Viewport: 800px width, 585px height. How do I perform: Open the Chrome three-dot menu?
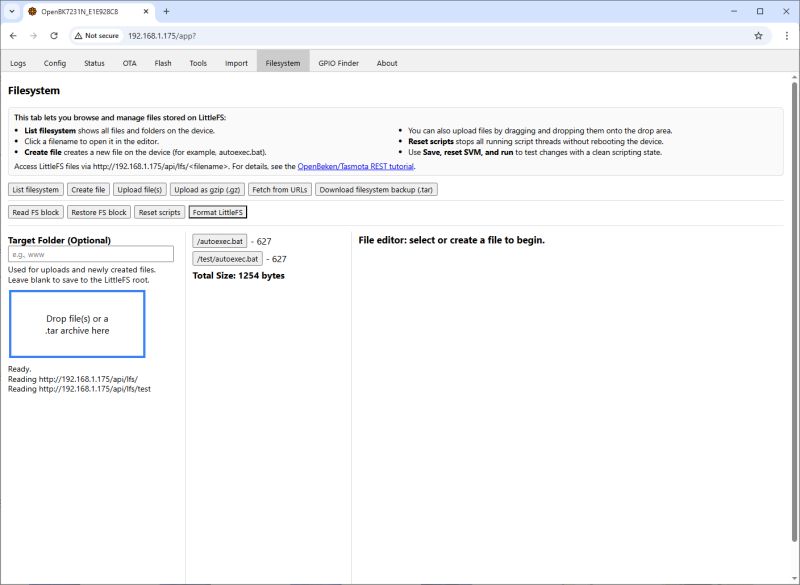(x=786, y=35)
